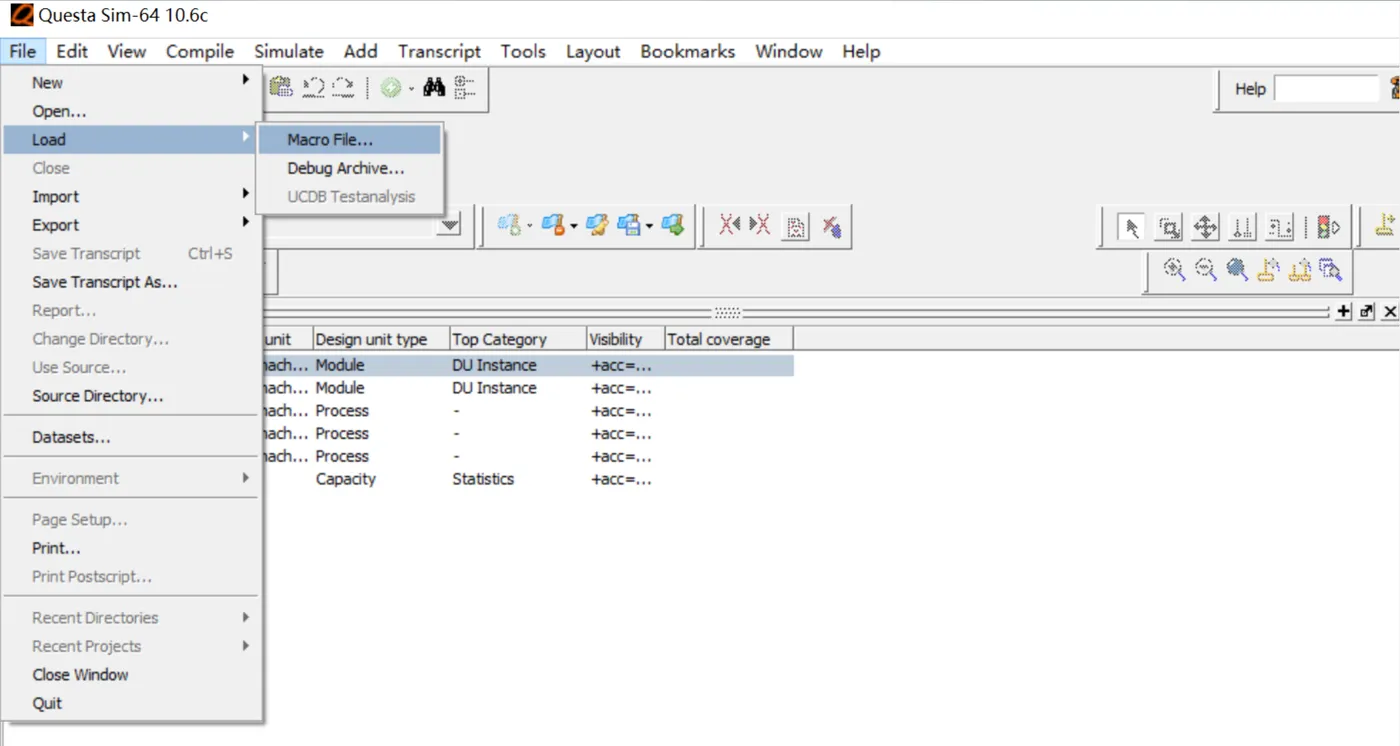Choose Quit in the File menu
Viewport: 1400px width, 746px height.
point(132,703)
